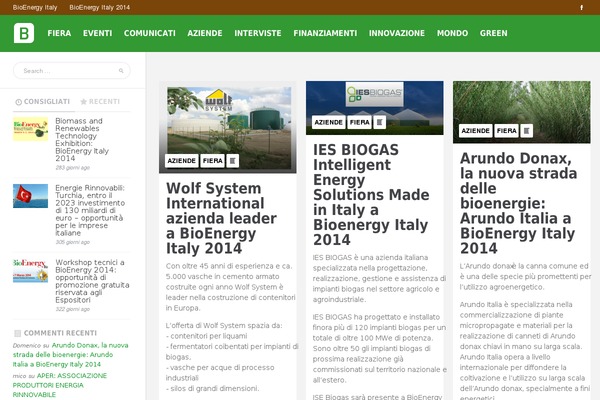Open Arundo Donax la nuova strada title
600x400 pixels.
pyautogui.click(x=518, y=203)
